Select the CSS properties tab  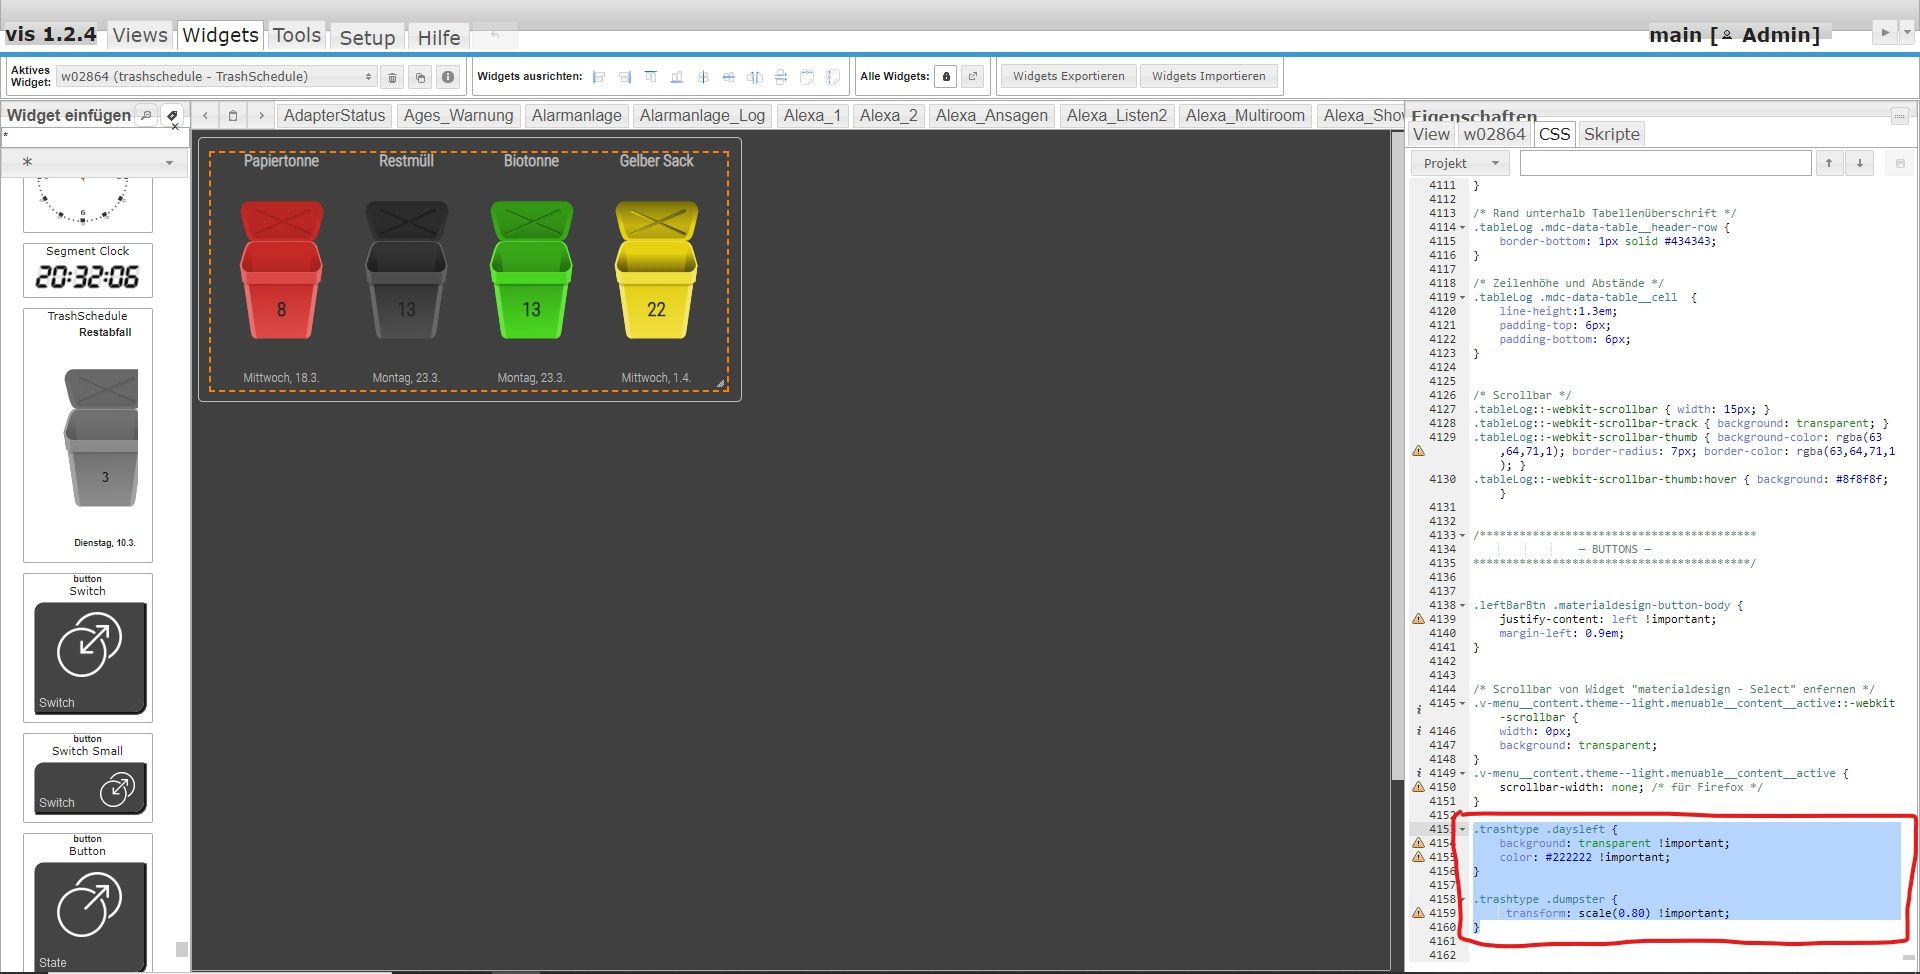[x=1555, y=134]
